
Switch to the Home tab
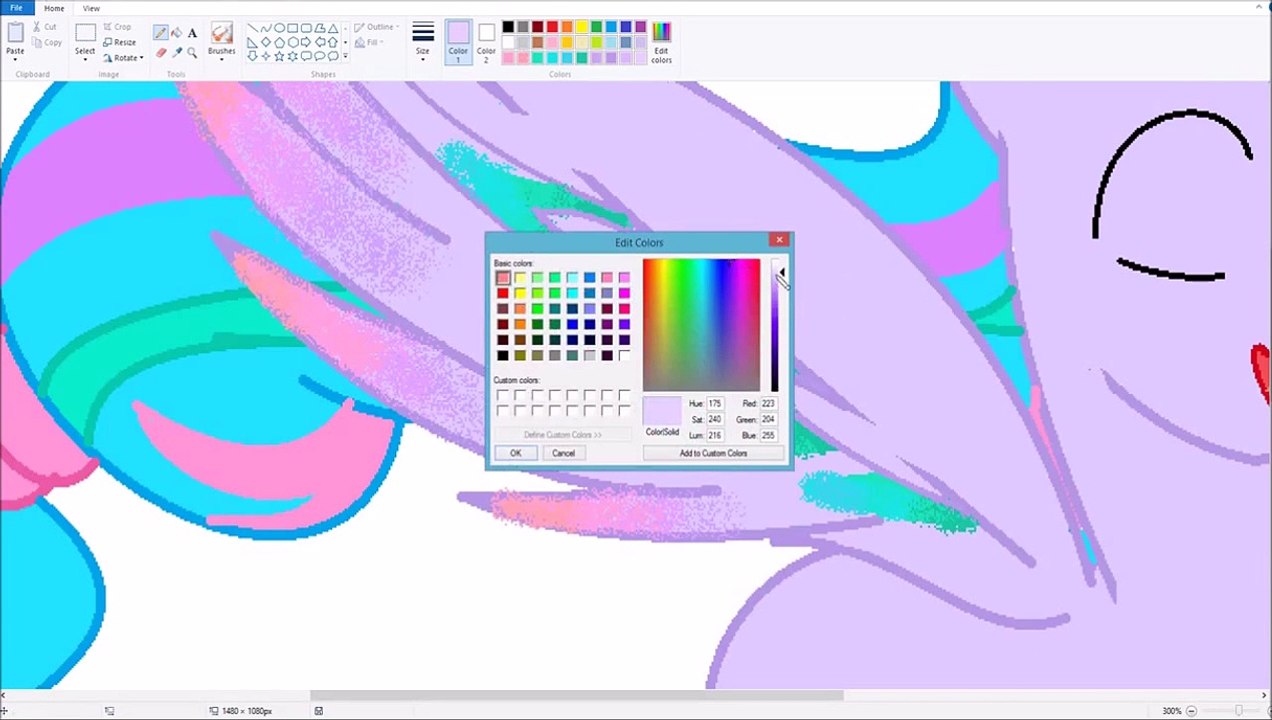tap(54, 8)
